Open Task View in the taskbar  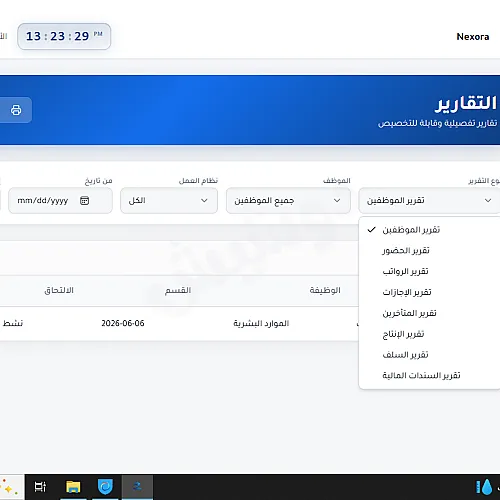pyautogui.click(x=40, y=487)
